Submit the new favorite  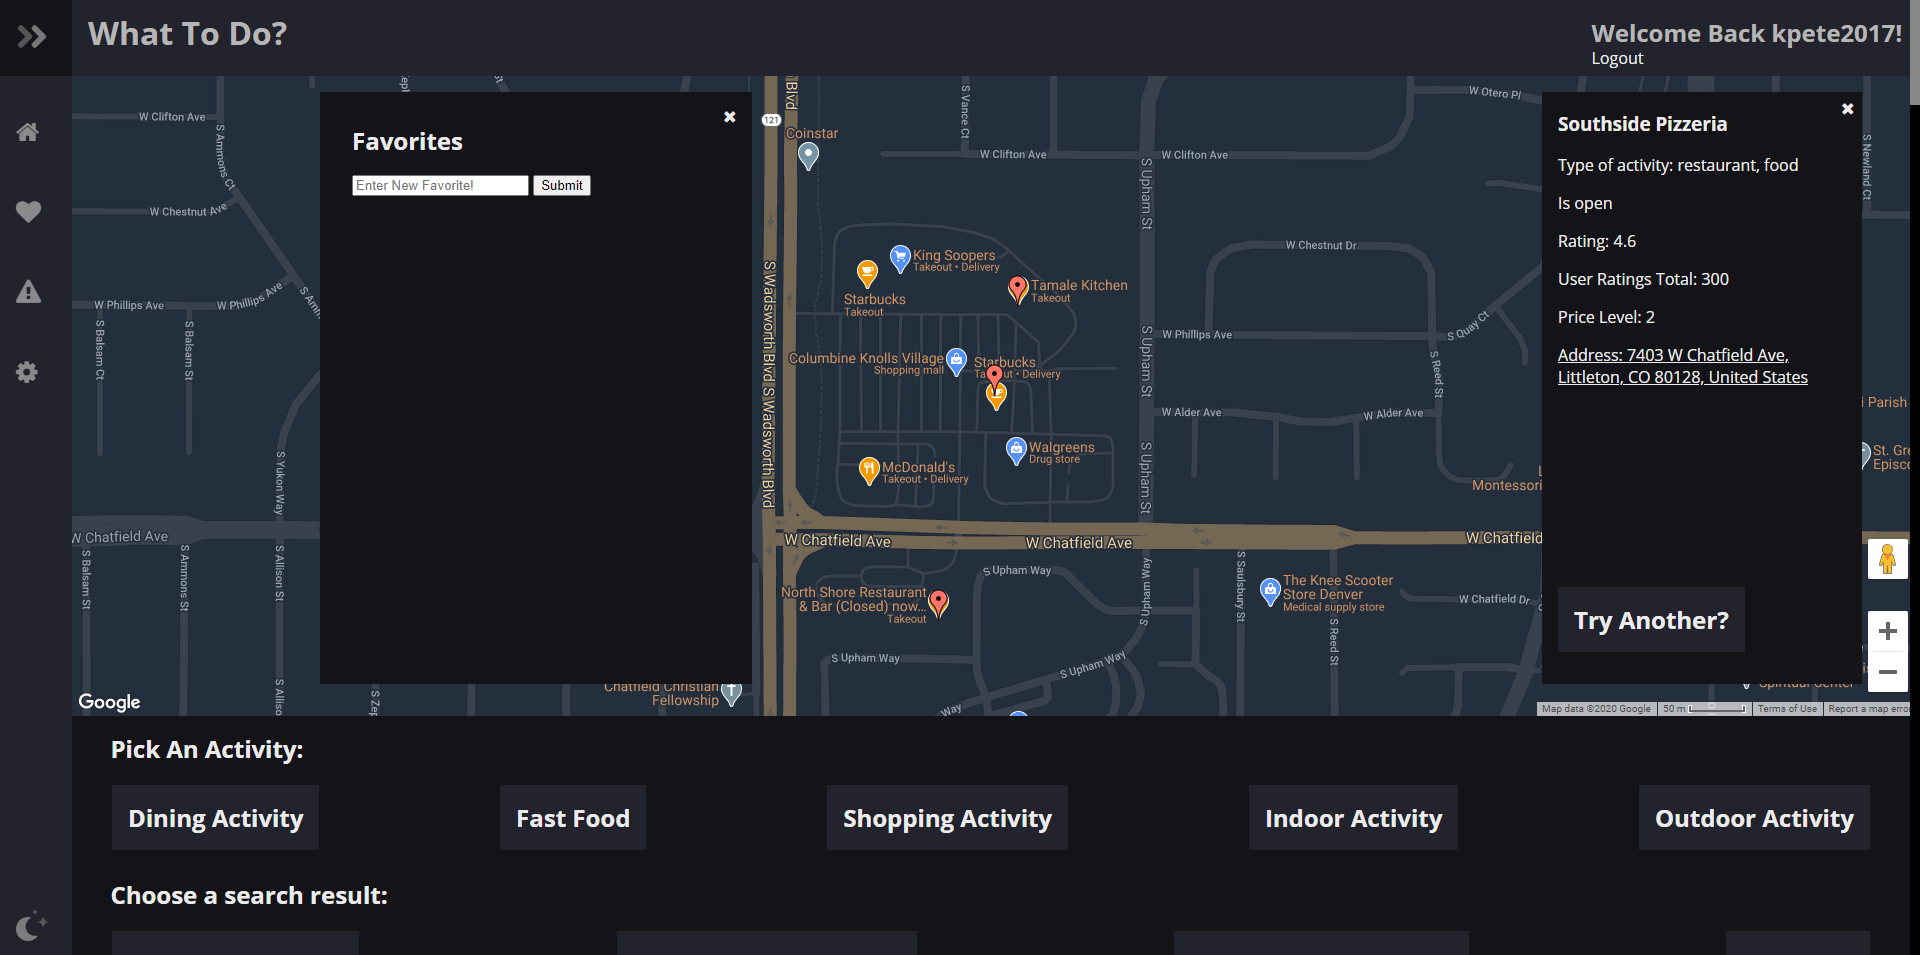(562, 185)
